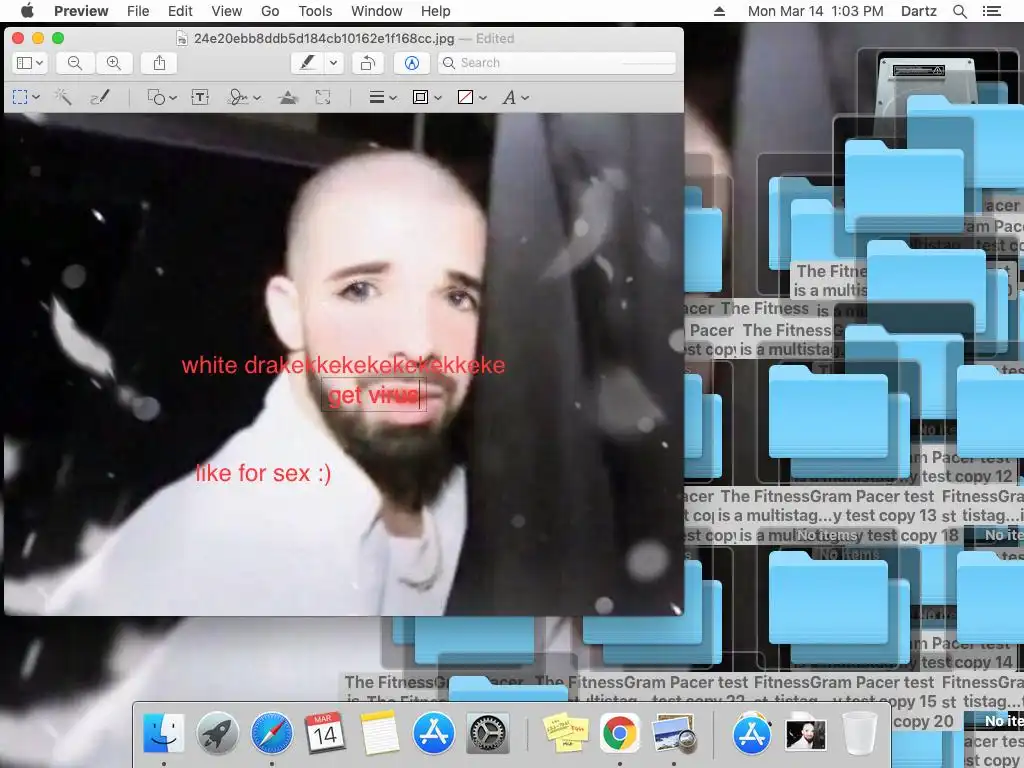Expand the Border Color dropdown arrow

click(x=438, y=97)
